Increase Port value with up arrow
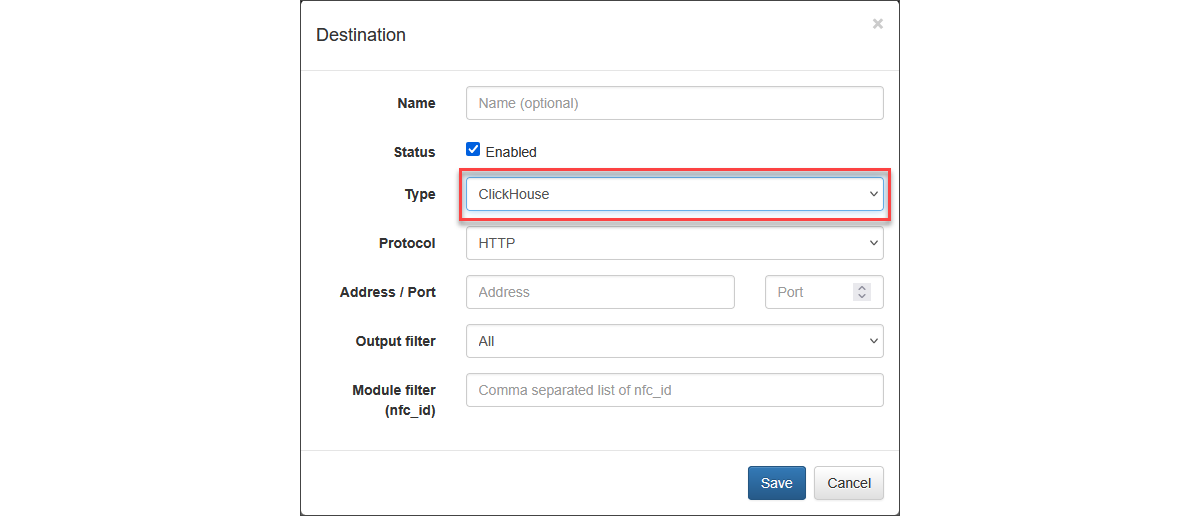 pos(862,288)
